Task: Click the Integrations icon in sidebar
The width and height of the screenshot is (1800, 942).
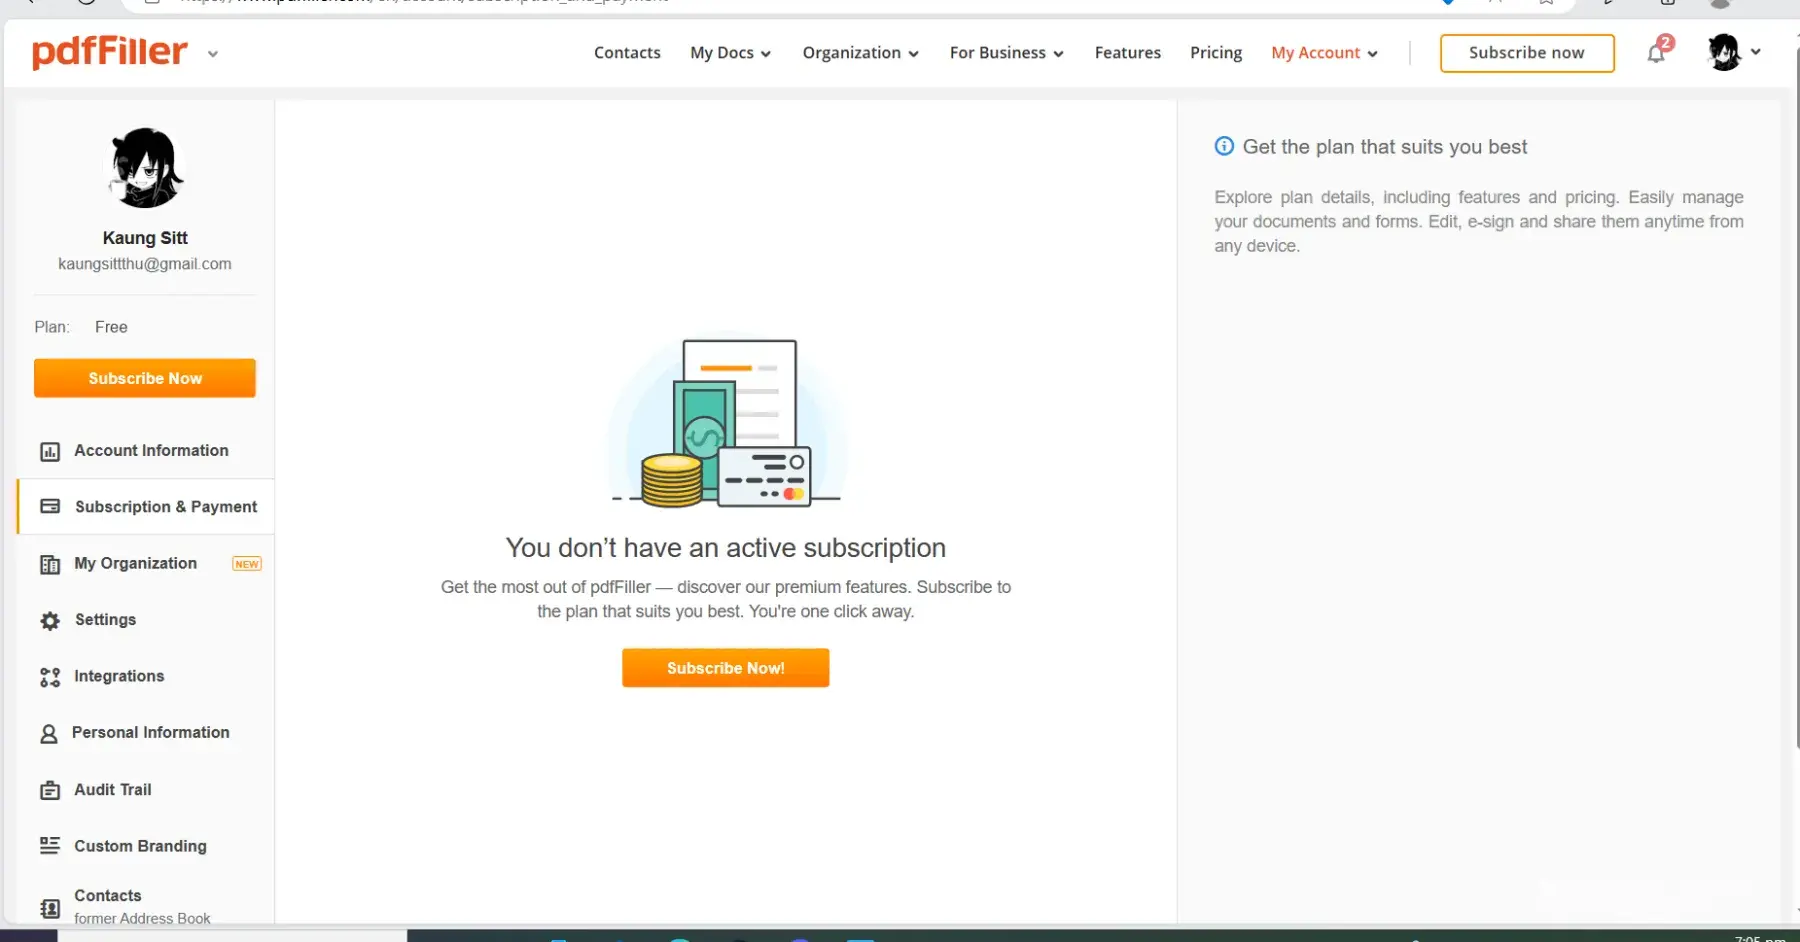Action: pos(50,678)
